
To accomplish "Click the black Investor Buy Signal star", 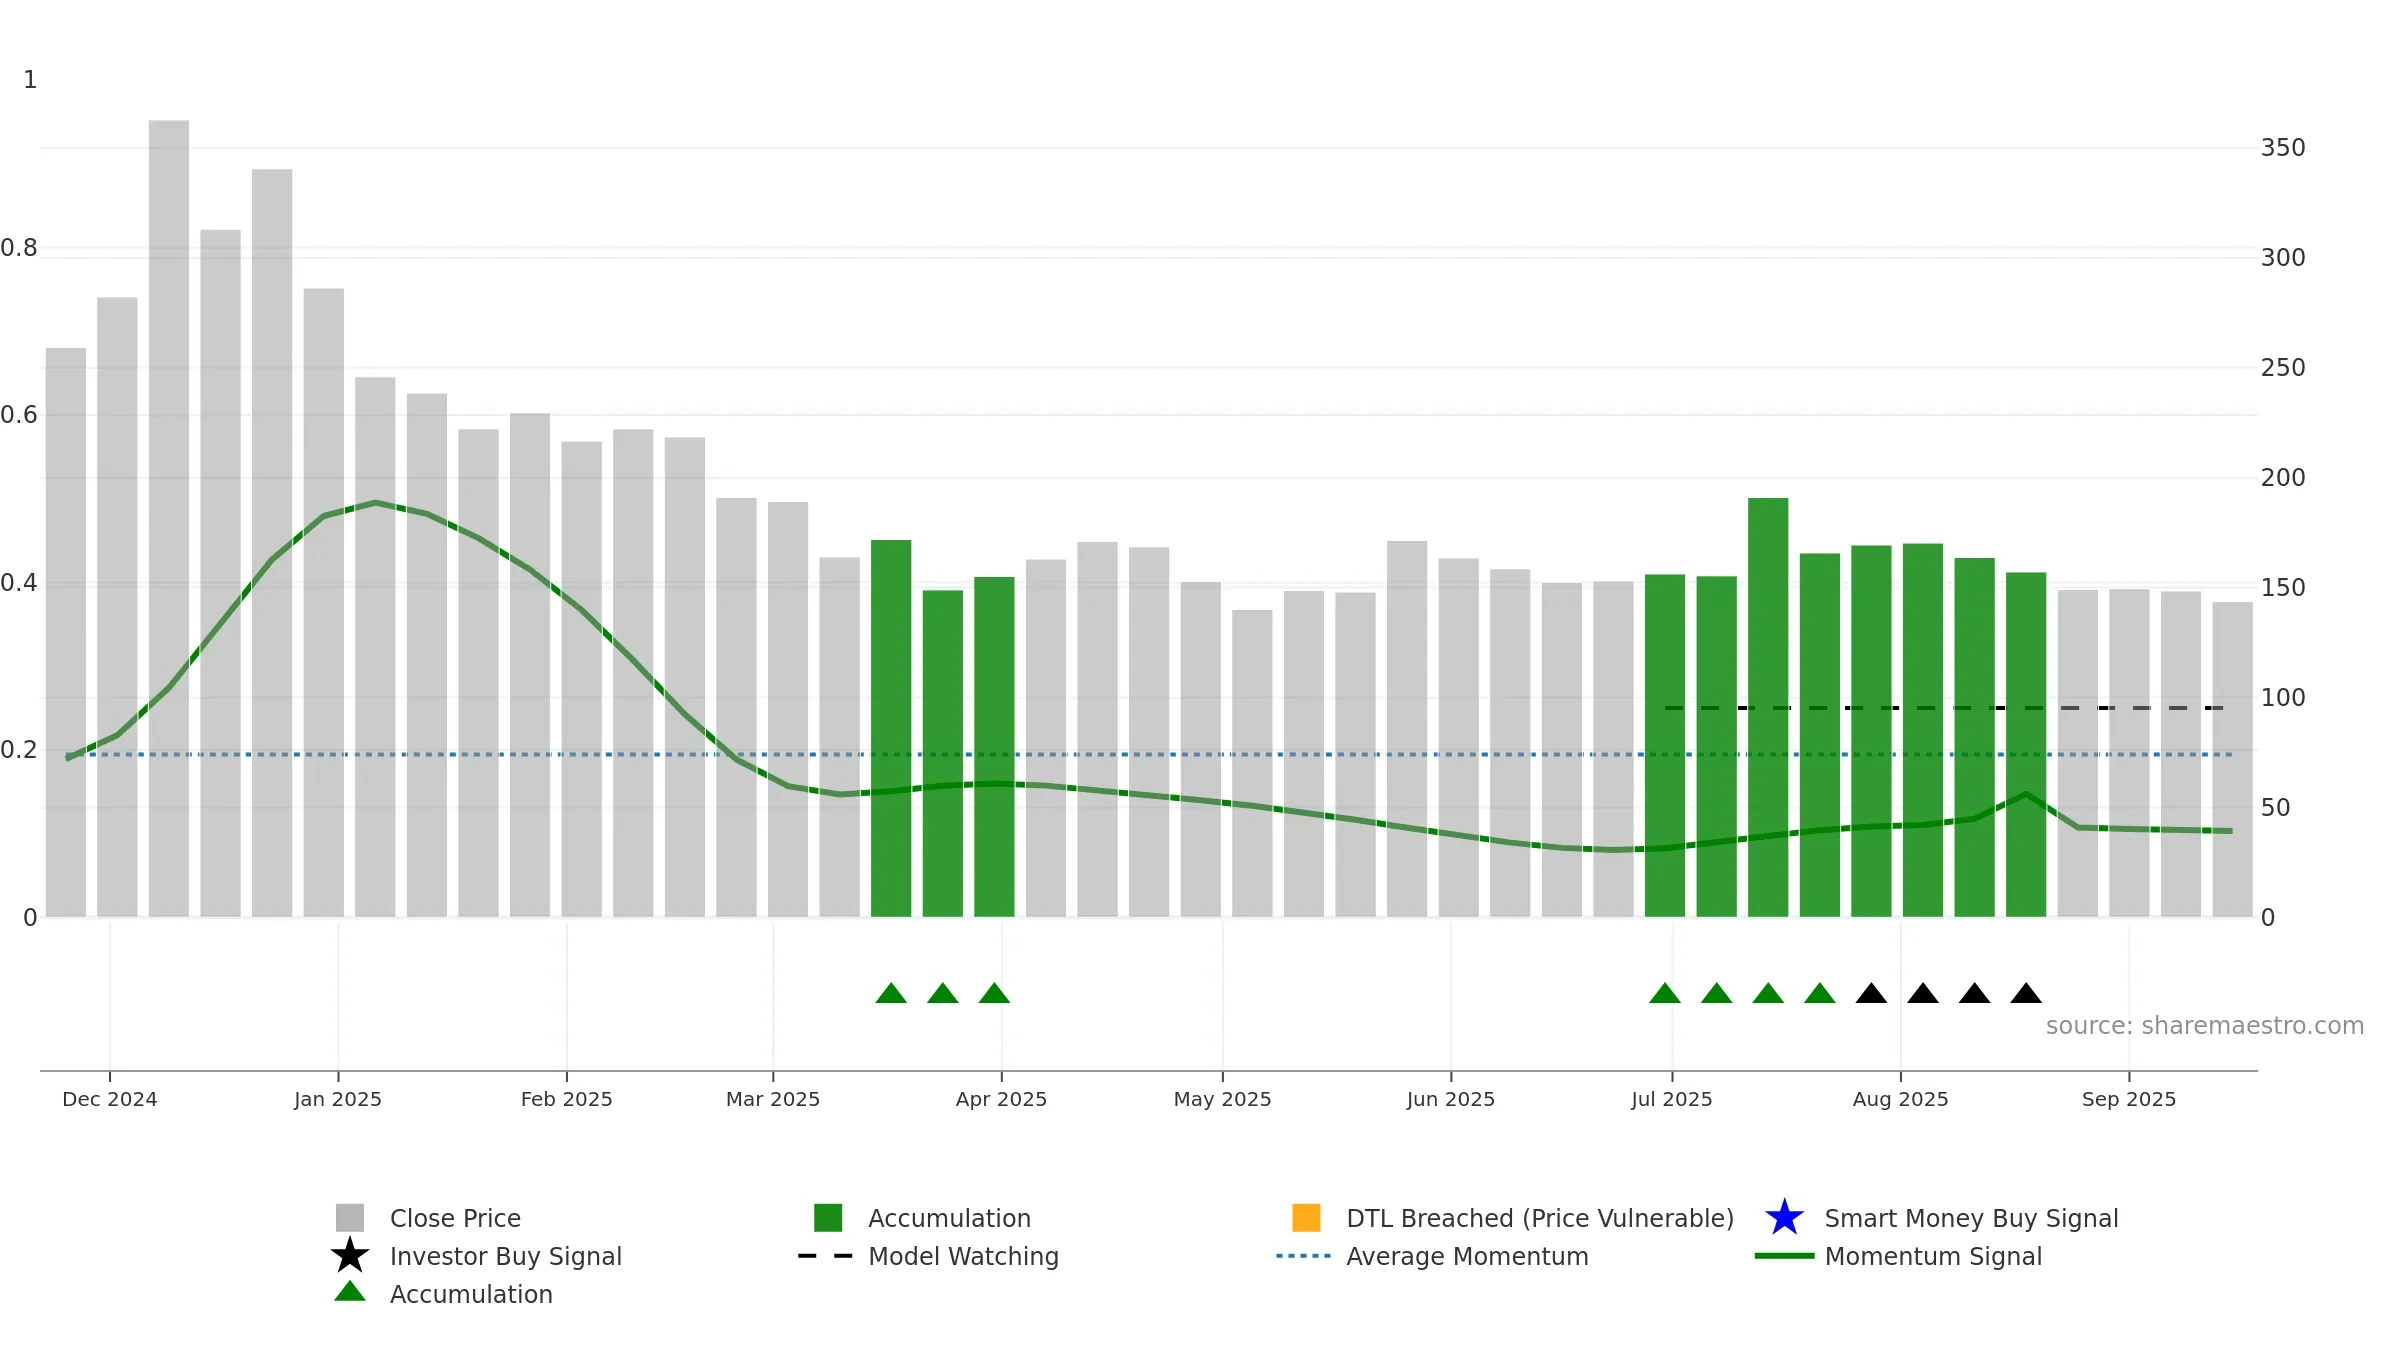I will (350, 1256).
